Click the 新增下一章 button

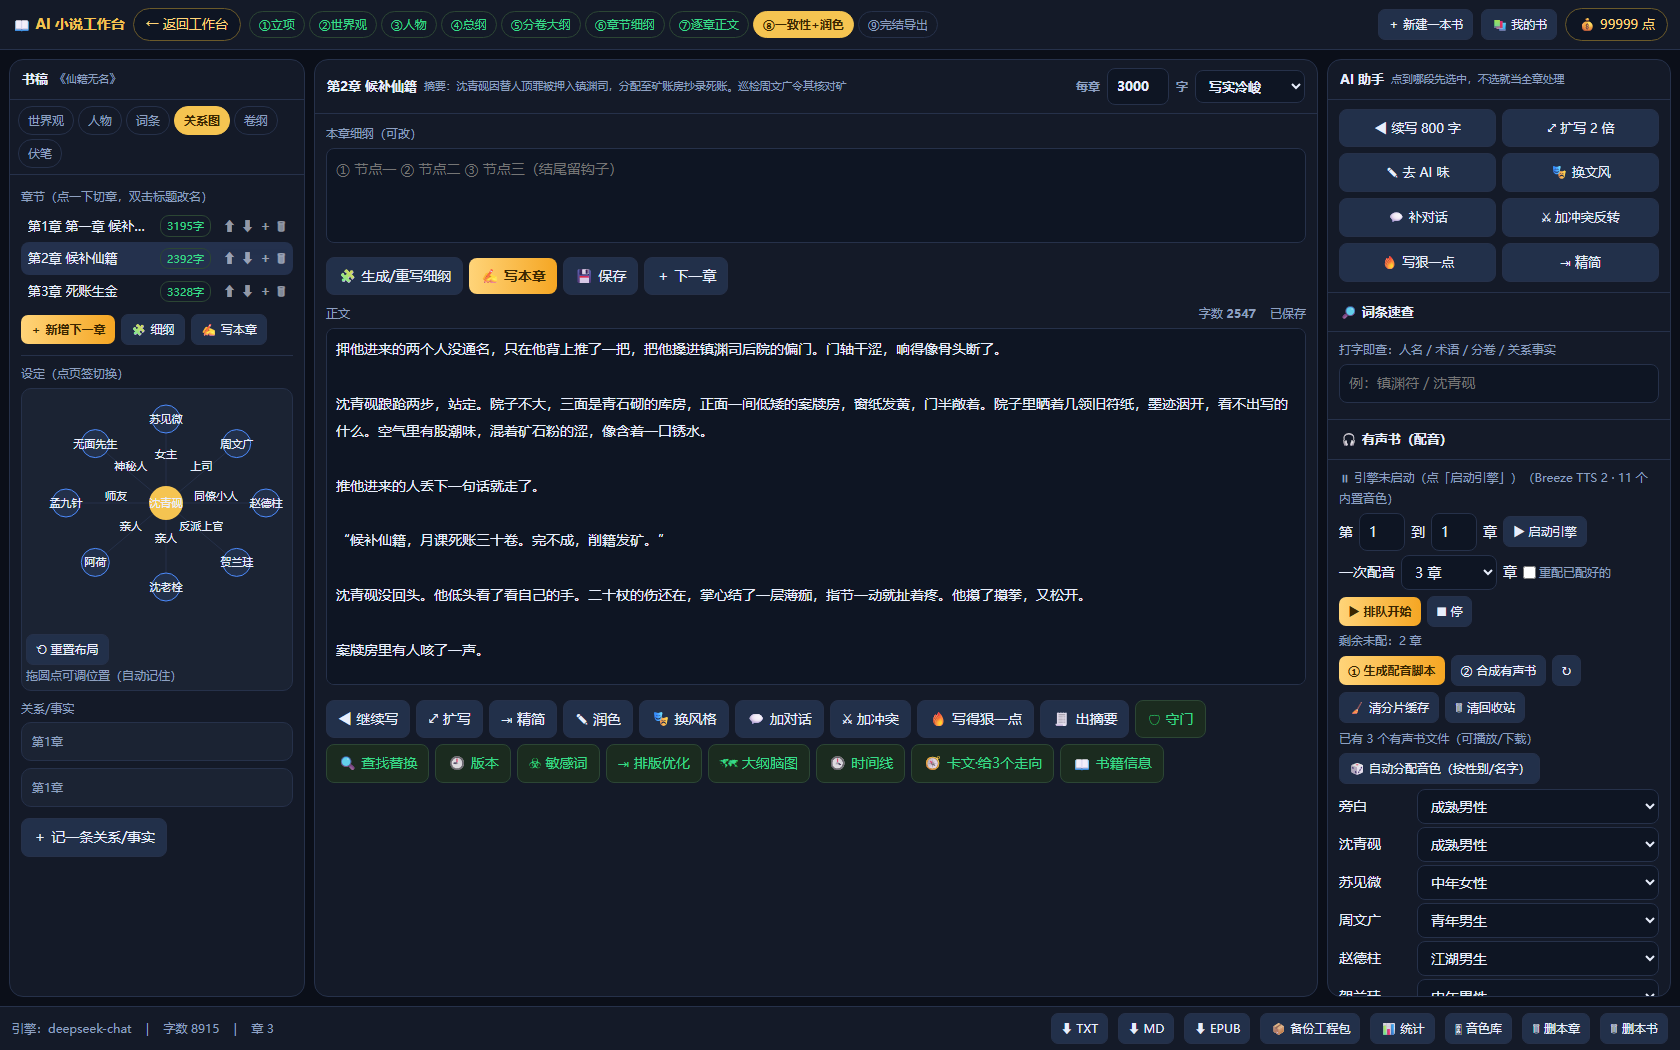pyautogui.click(x=68, y=330)
